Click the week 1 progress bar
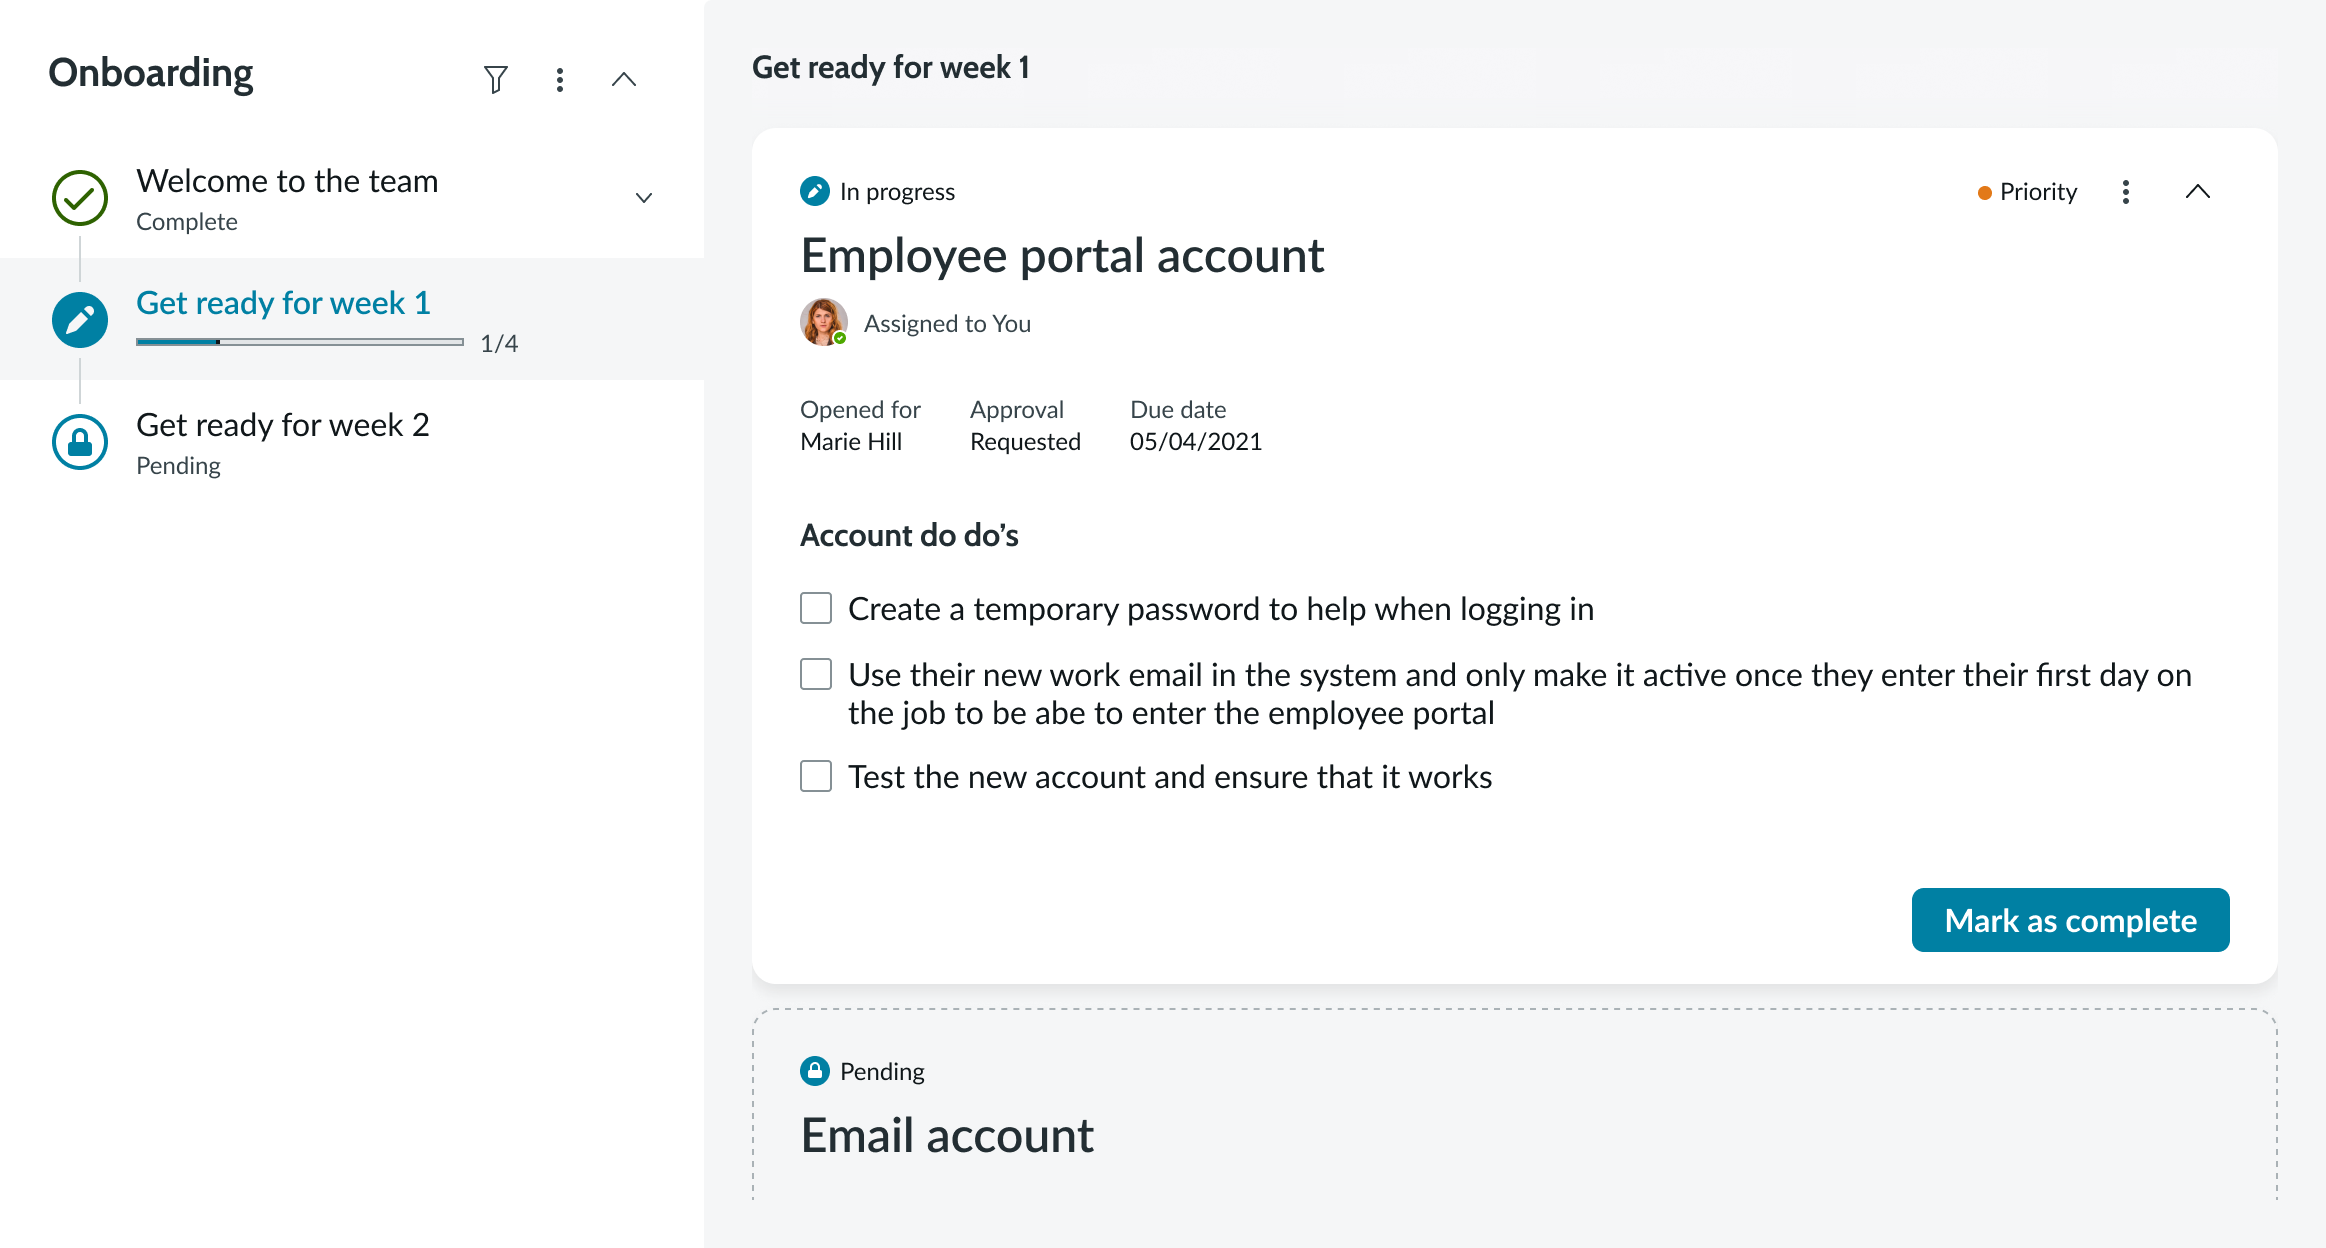2326x1248 pixels. 300,342
